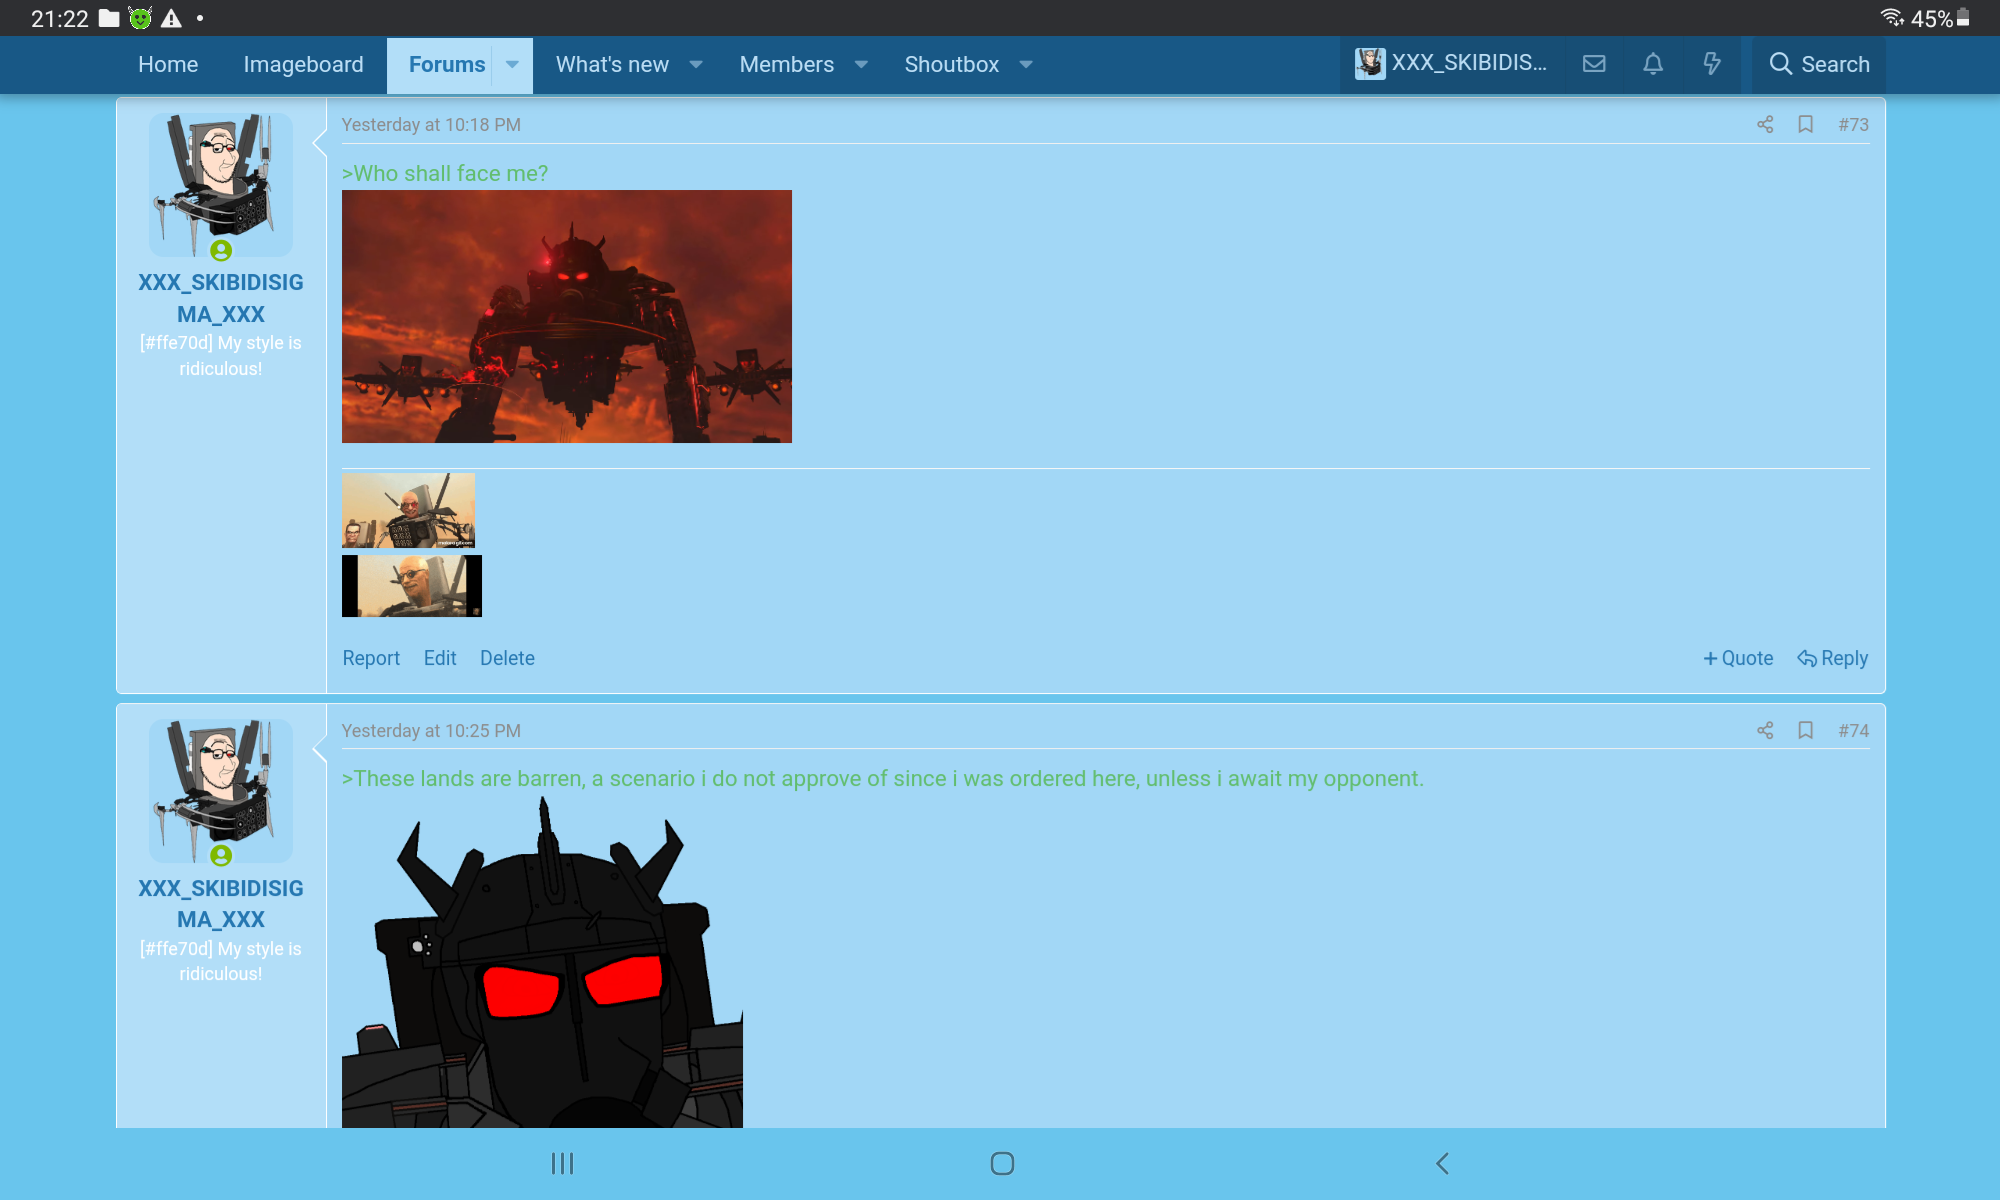Share post #74 via share icon
Image resolution: width=2000 pixels, height=1200 pixels.
[1765, 730]
